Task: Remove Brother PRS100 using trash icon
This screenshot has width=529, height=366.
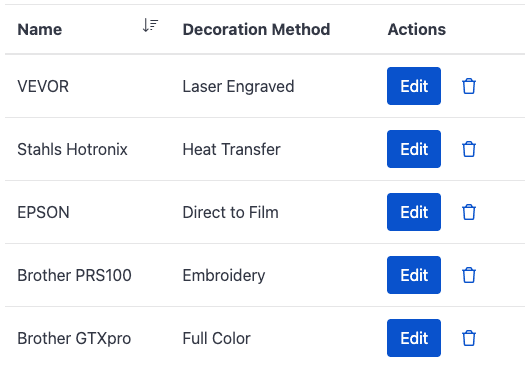Action: point(469,275)
